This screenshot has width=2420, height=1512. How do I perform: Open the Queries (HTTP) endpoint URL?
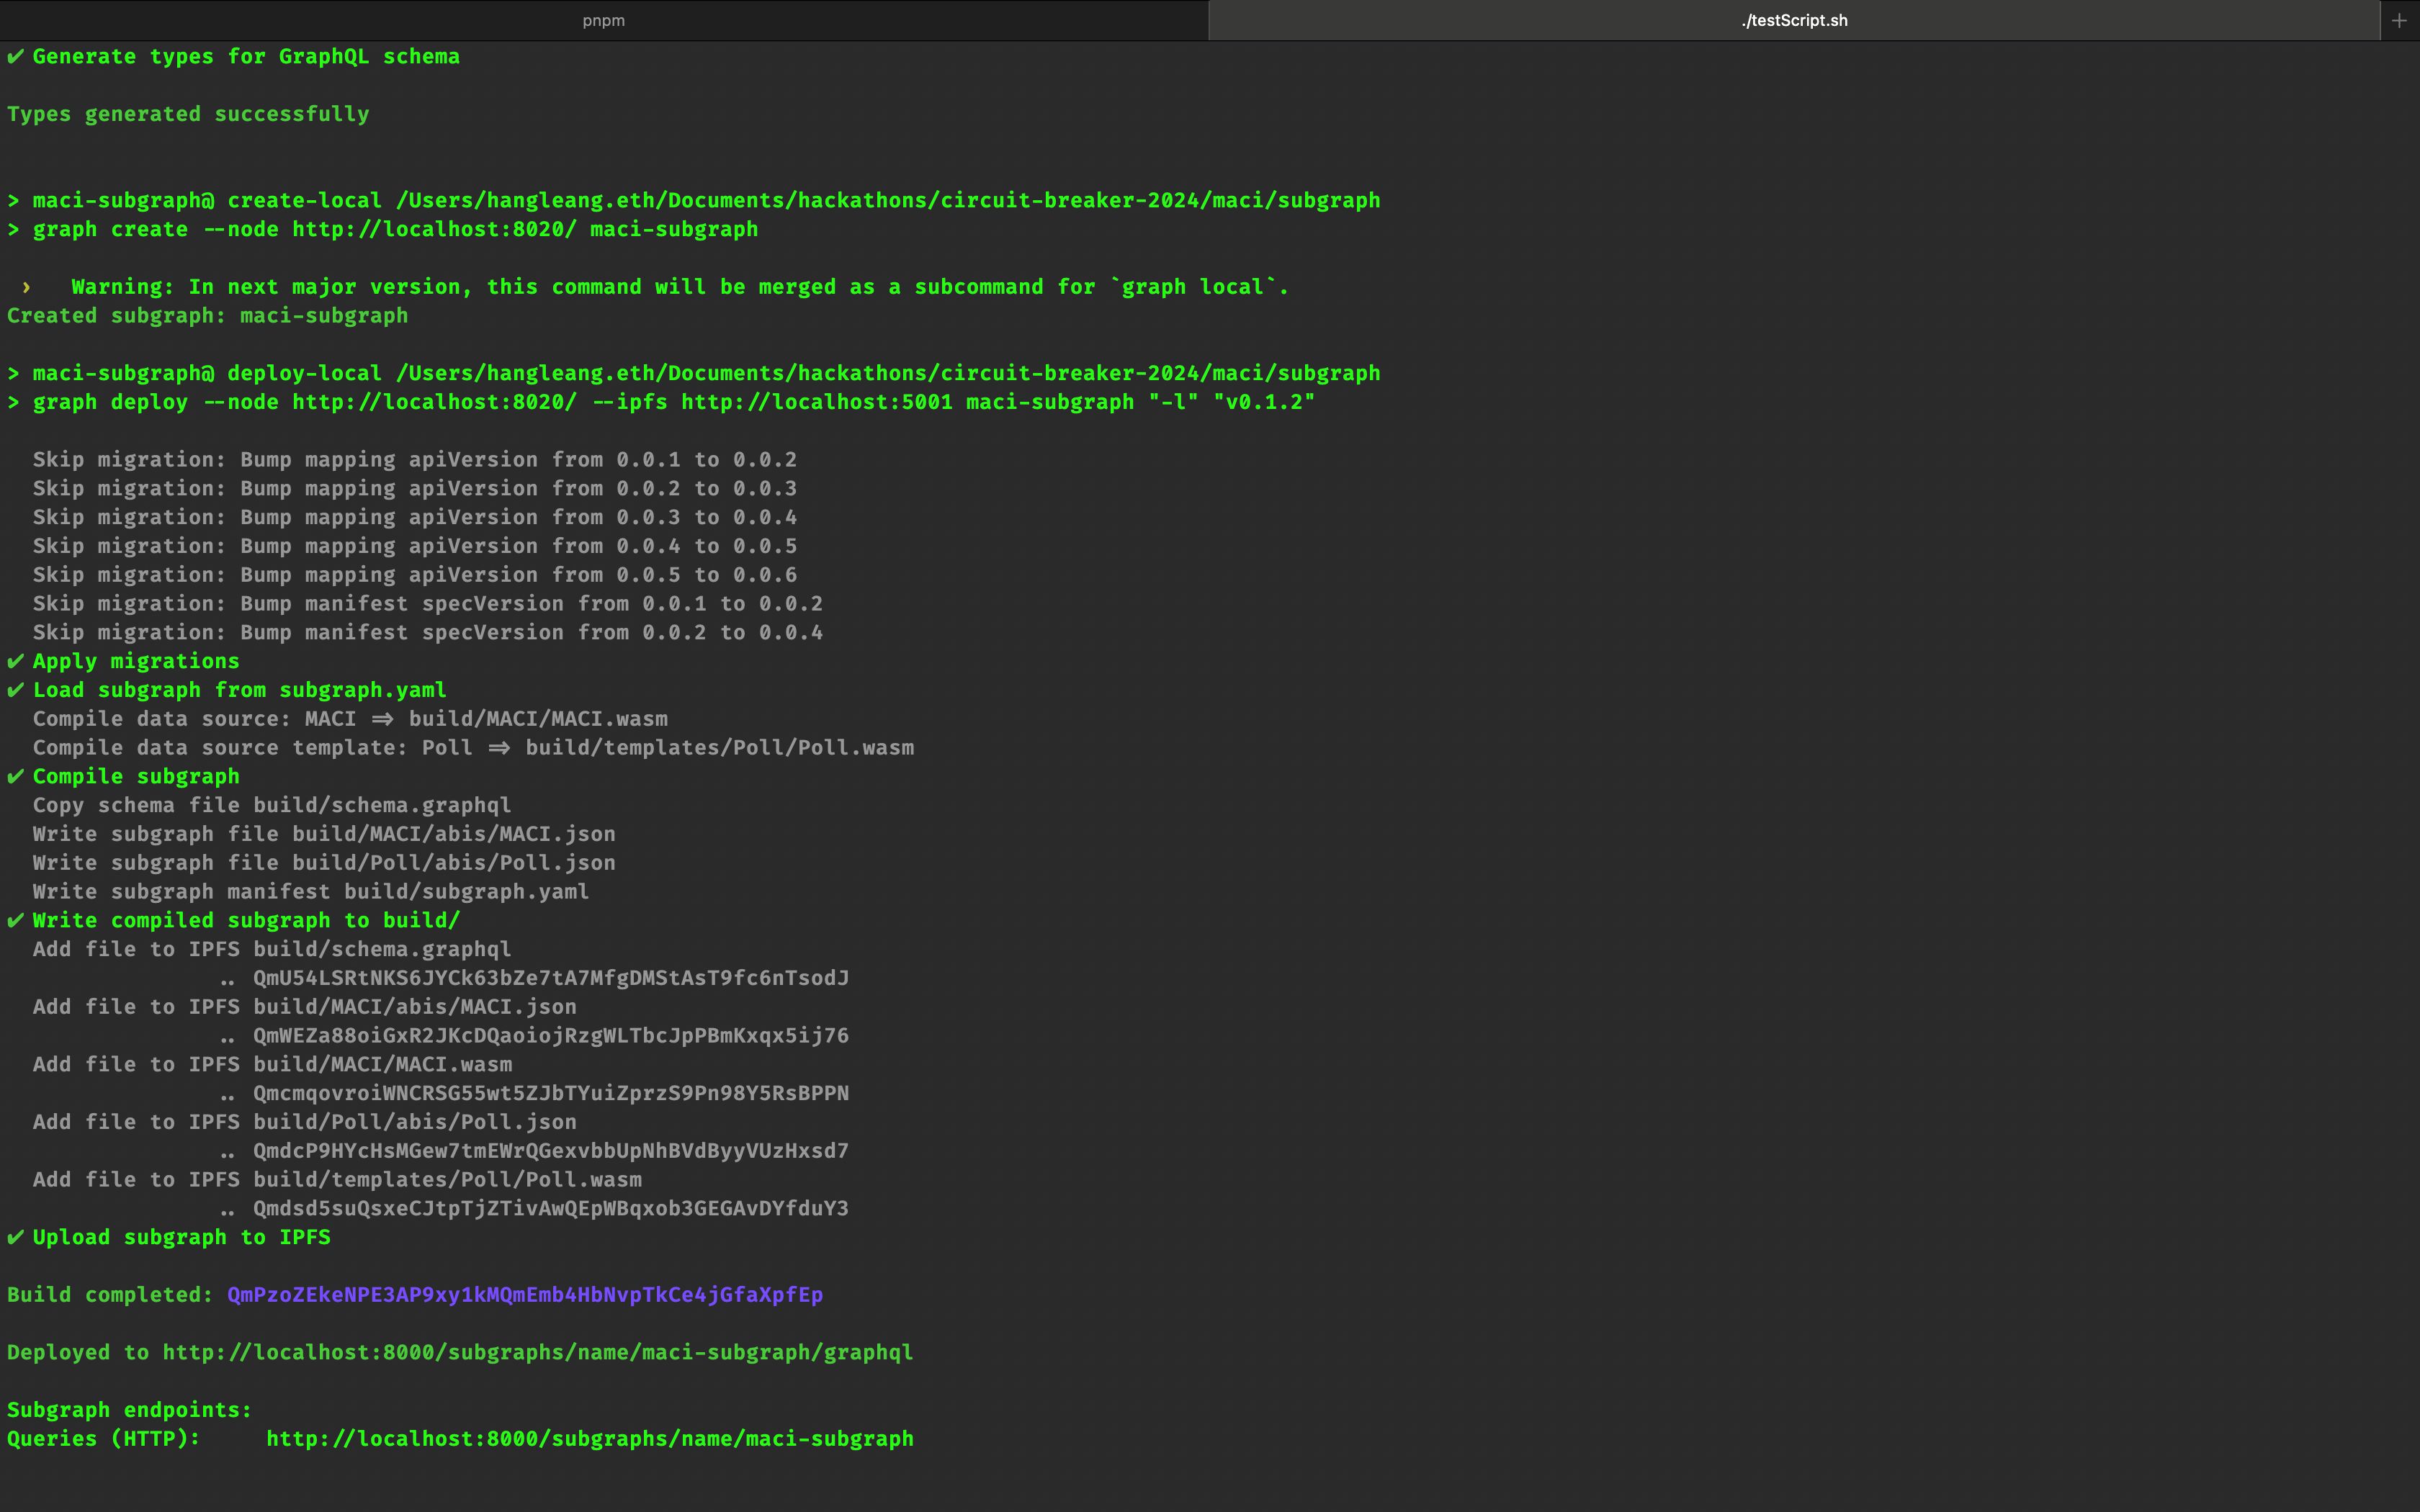point(590,1438)
